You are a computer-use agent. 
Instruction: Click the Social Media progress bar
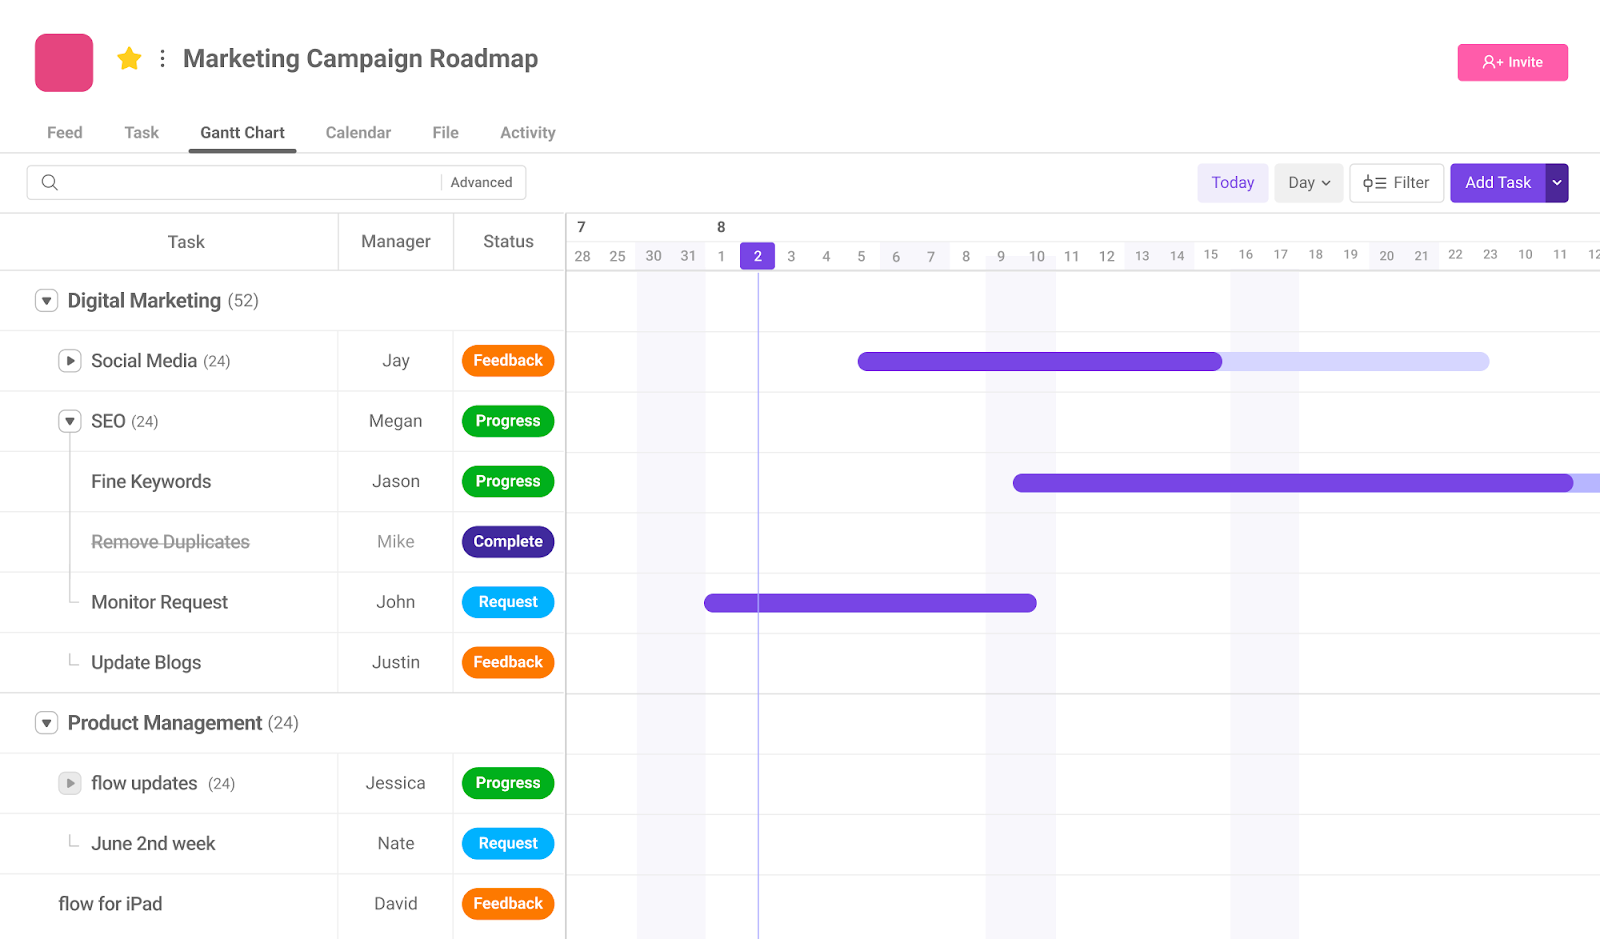pyautogui.click(x=1173, y=362)
